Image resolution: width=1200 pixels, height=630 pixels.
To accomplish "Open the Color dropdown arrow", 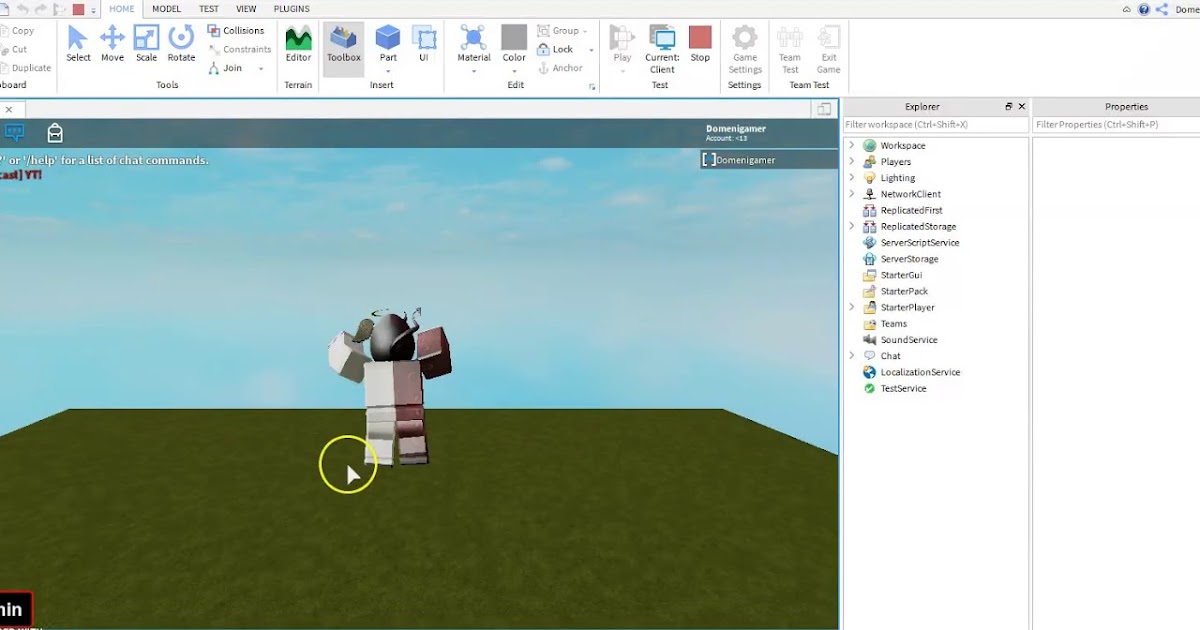I will pyautogui.click(x=514, y=70).
